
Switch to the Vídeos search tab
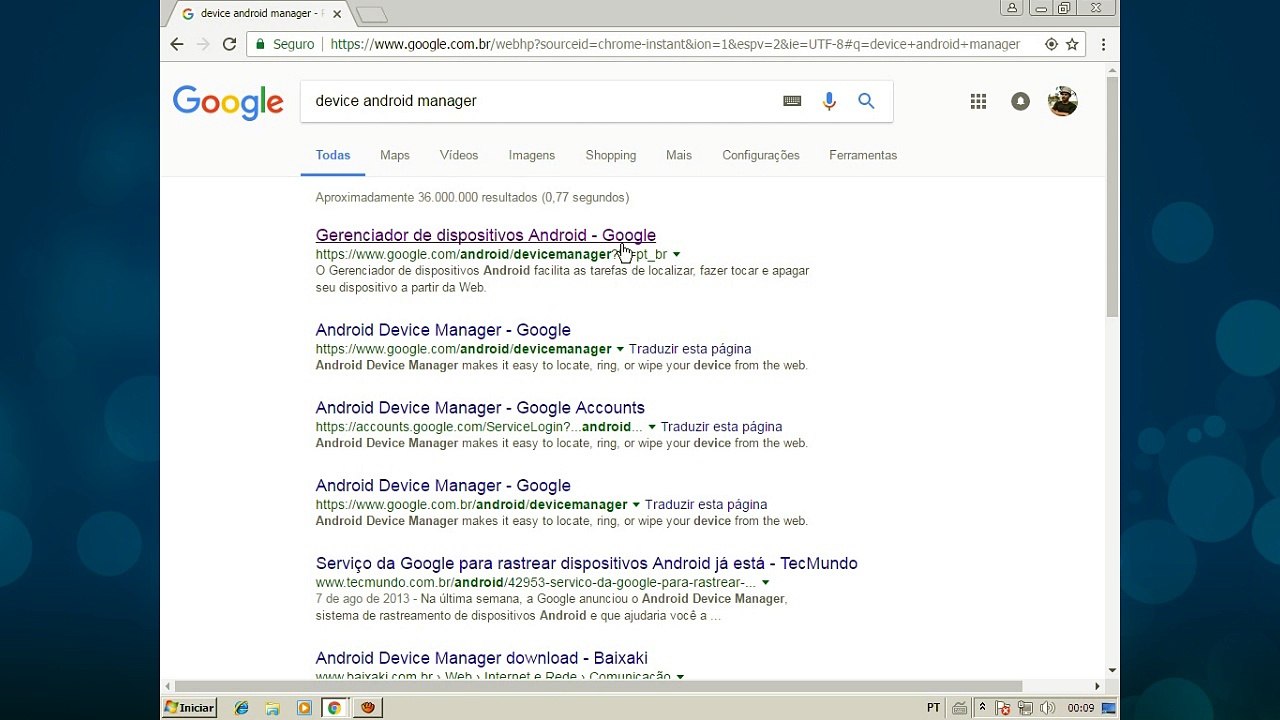(x=459, y=155)
